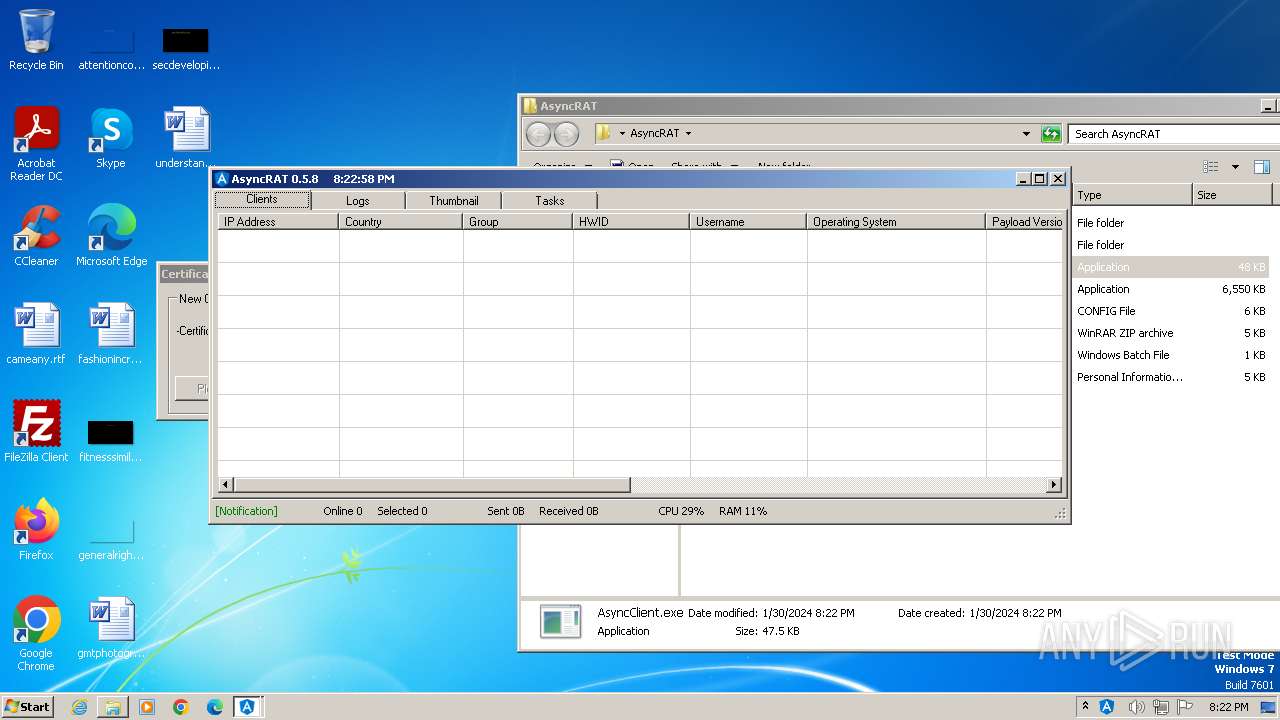This screenshot has width=1280, height=720.
Task: Toggle the Explorer preview pane button
Action: coord(1262,167)
